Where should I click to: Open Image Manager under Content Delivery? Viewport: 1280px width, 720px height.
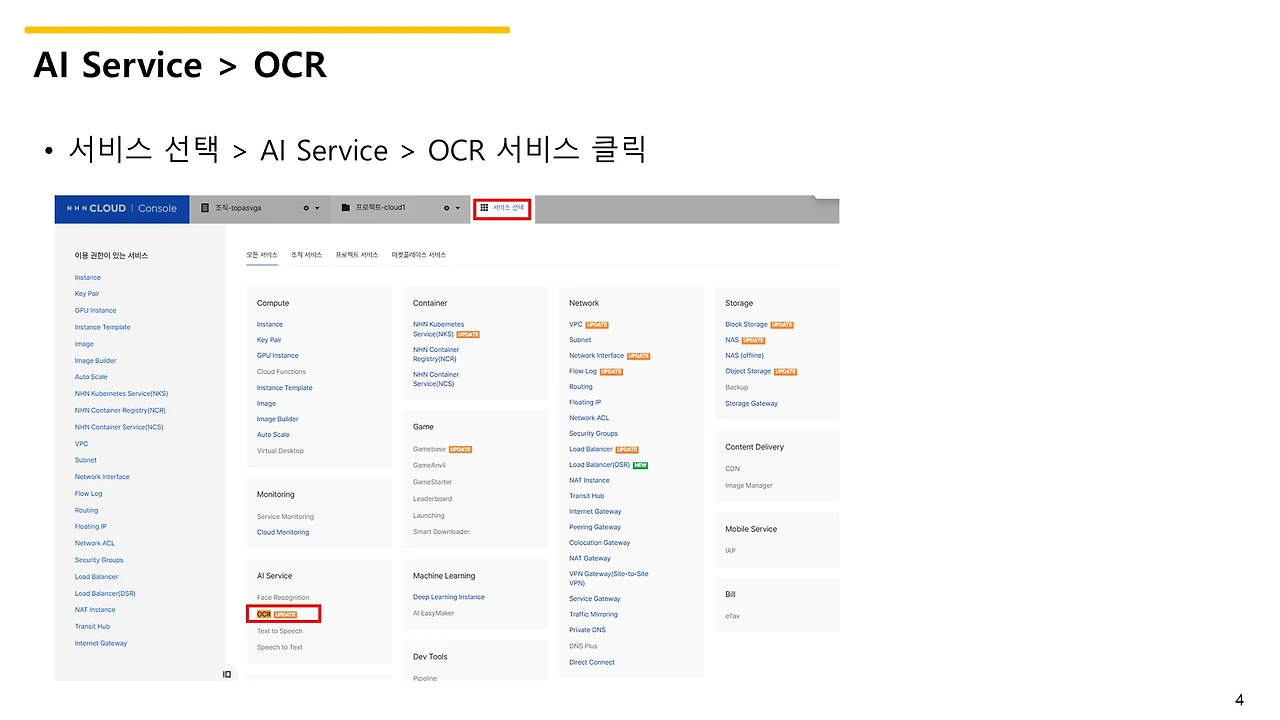pyautogui.click(x=749, y=485)
